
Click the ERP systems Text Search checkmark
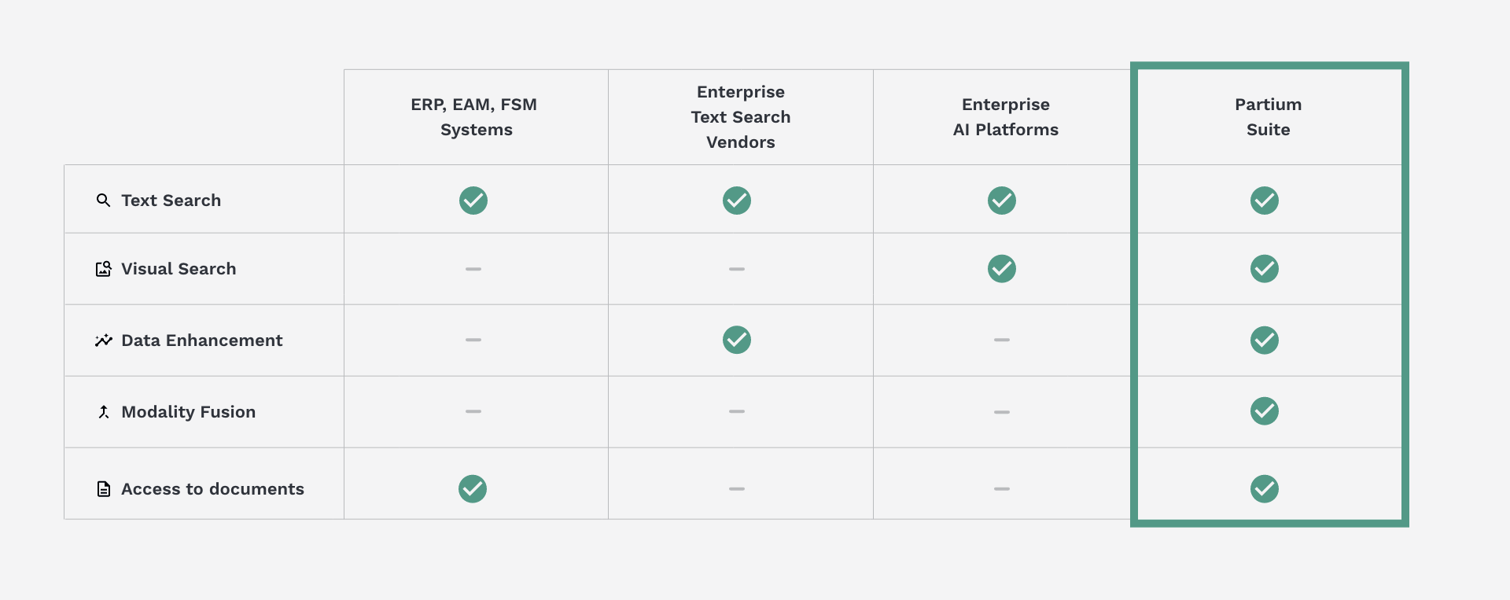pyautogui.click(x=473, y=200)
